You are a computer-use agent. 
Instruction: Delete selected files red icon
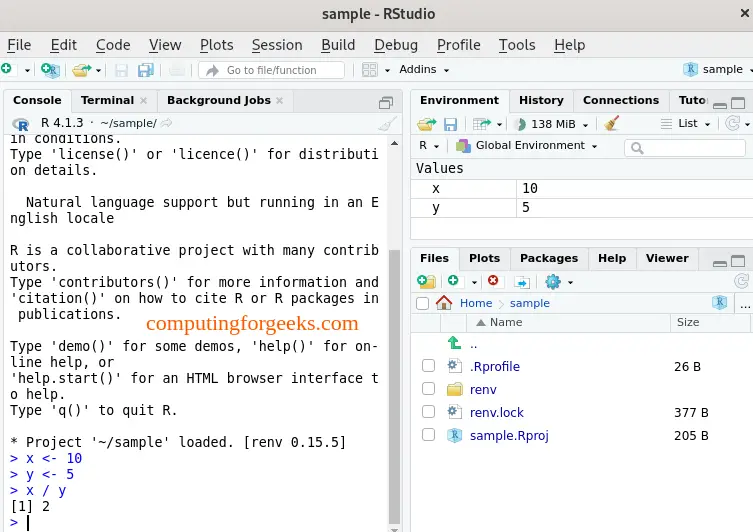[493, 280]
